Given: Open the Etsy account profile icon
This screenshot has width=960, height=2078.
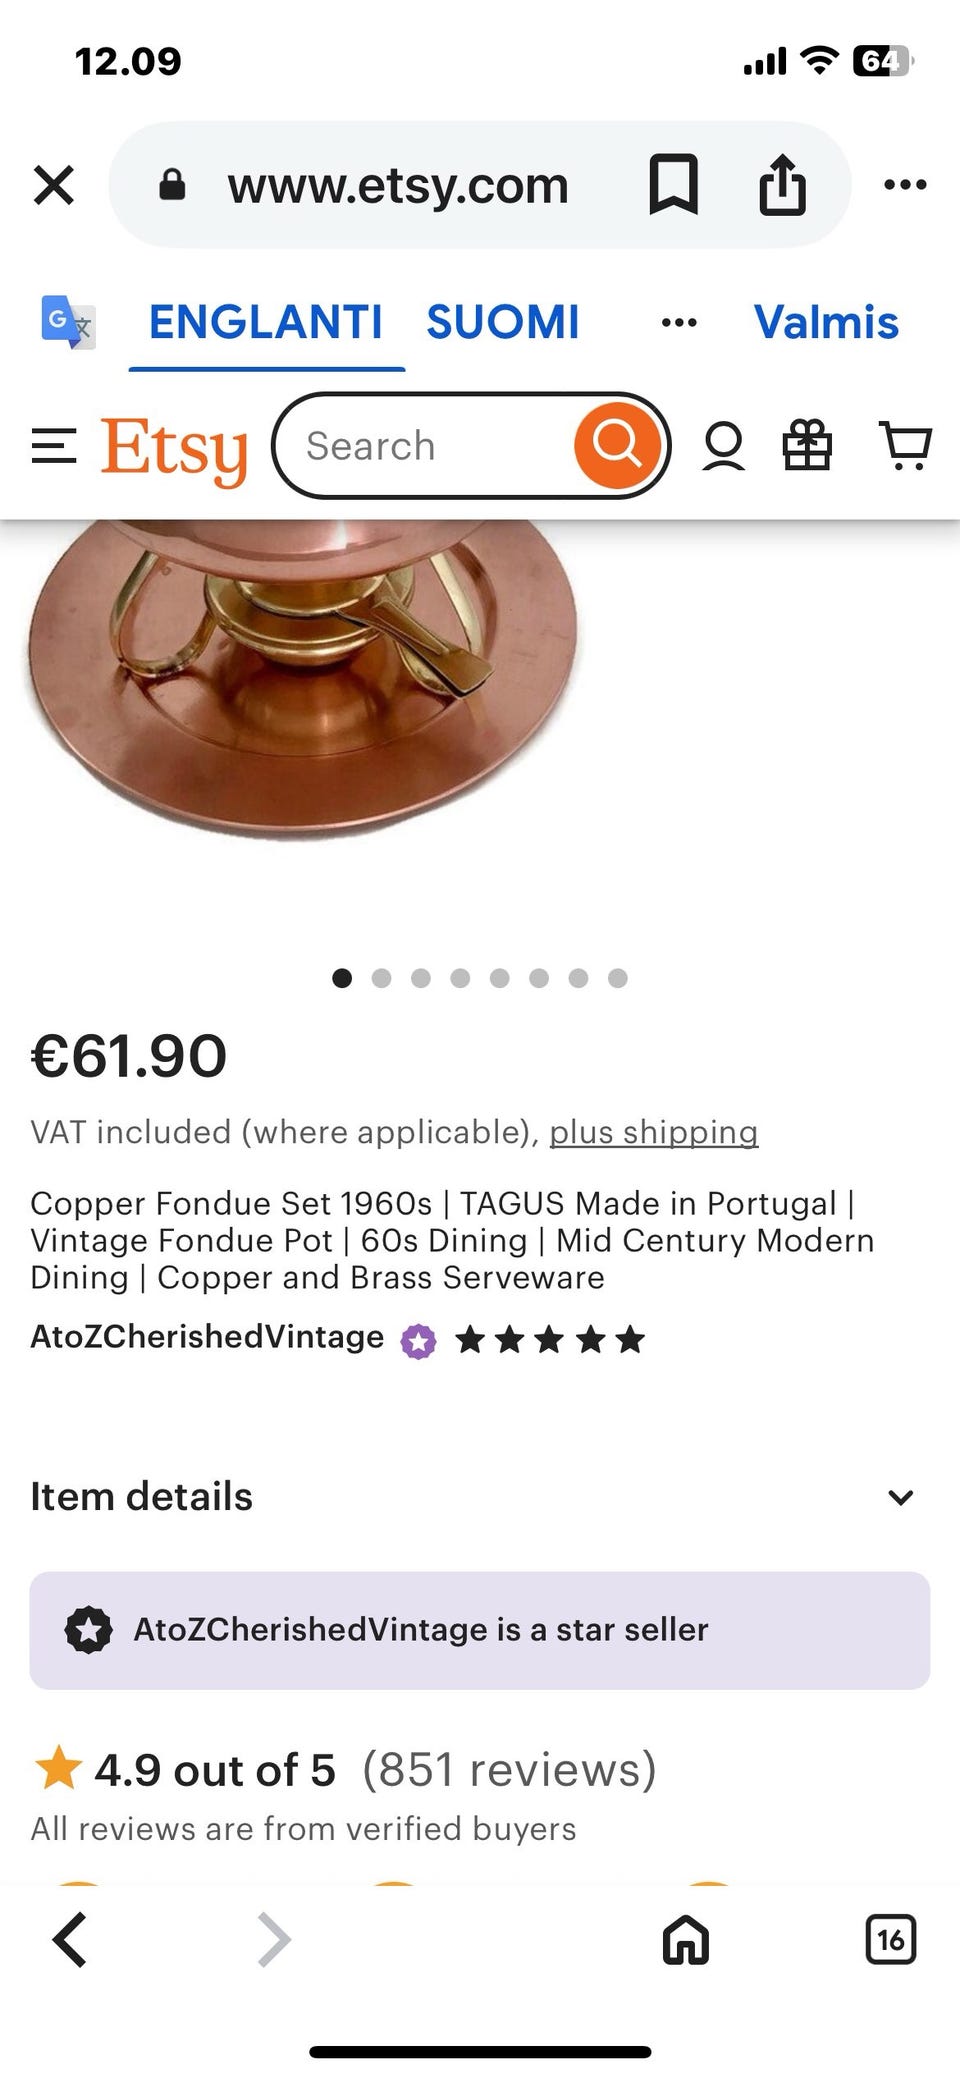Looking at the screenshot, I should tap(723, 446).
